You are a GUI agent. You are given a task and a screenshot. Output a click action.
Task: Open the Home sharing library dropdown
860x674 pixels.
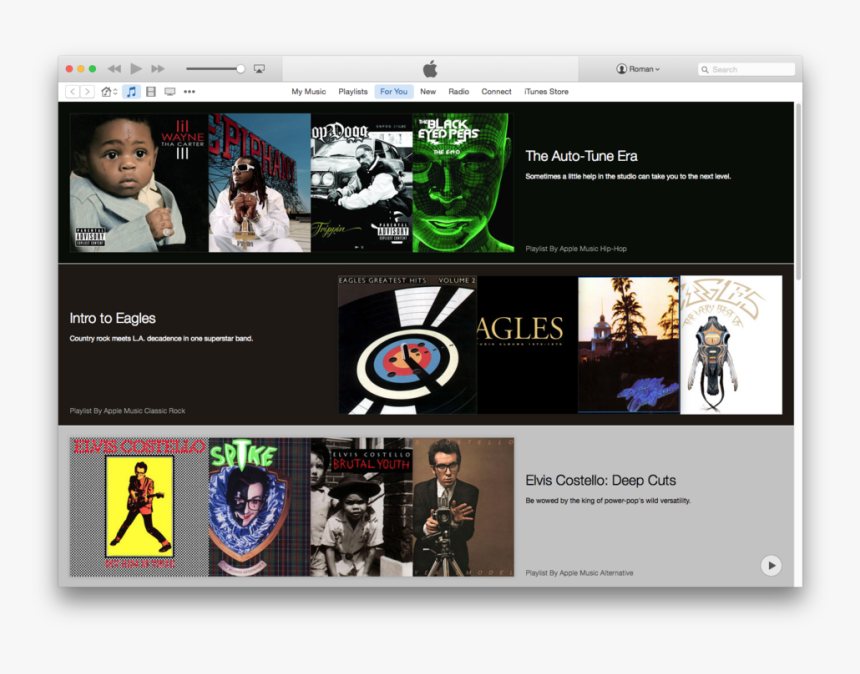point(109,92)
